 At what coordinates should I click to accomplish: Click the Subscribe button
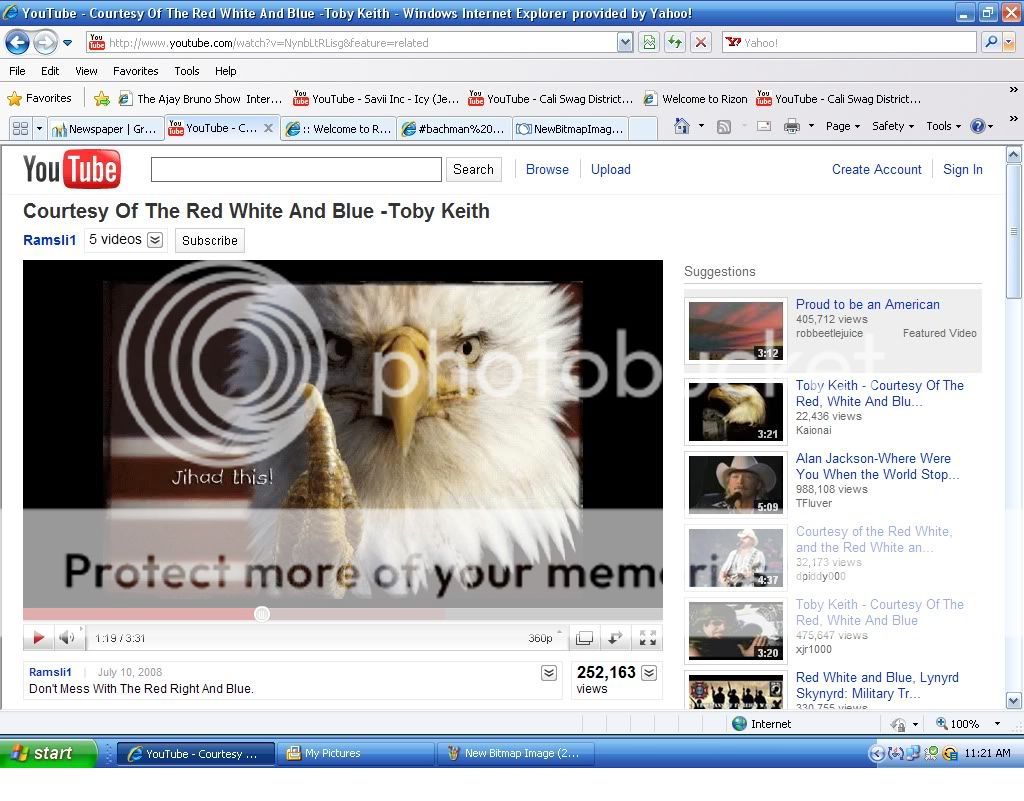pyautogui.click(x=210, y=240)
